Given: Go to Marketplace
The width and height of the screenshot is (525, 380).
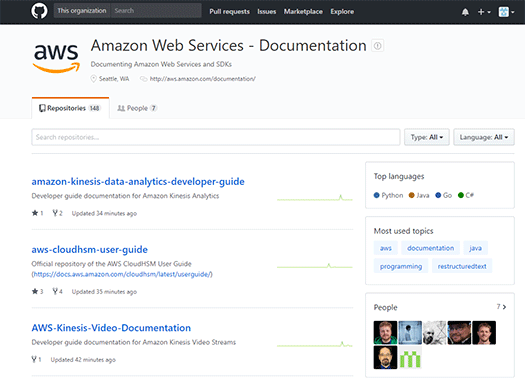Looking at the screenshot, I should pyautogui.click(x=303, y=12).
